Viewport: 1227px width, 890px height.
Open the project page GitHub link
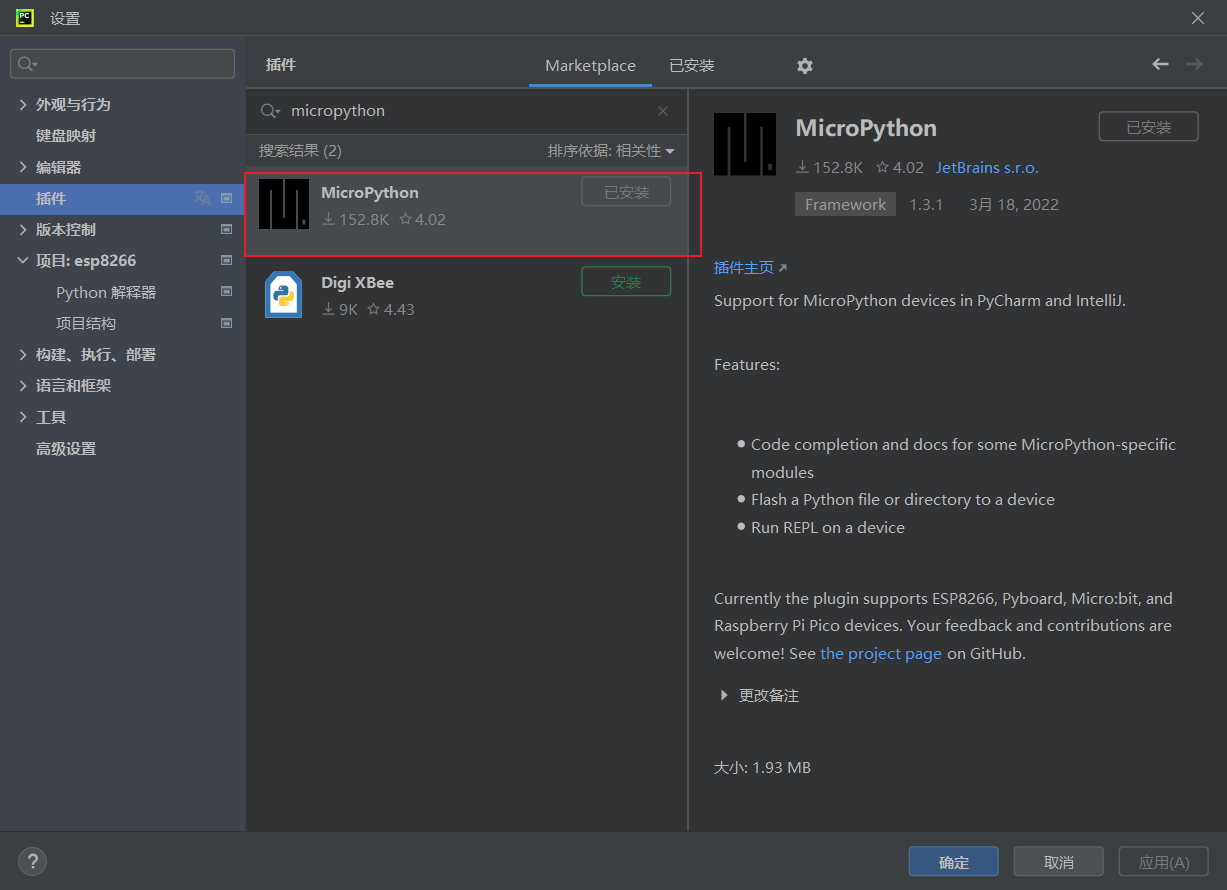881,653
